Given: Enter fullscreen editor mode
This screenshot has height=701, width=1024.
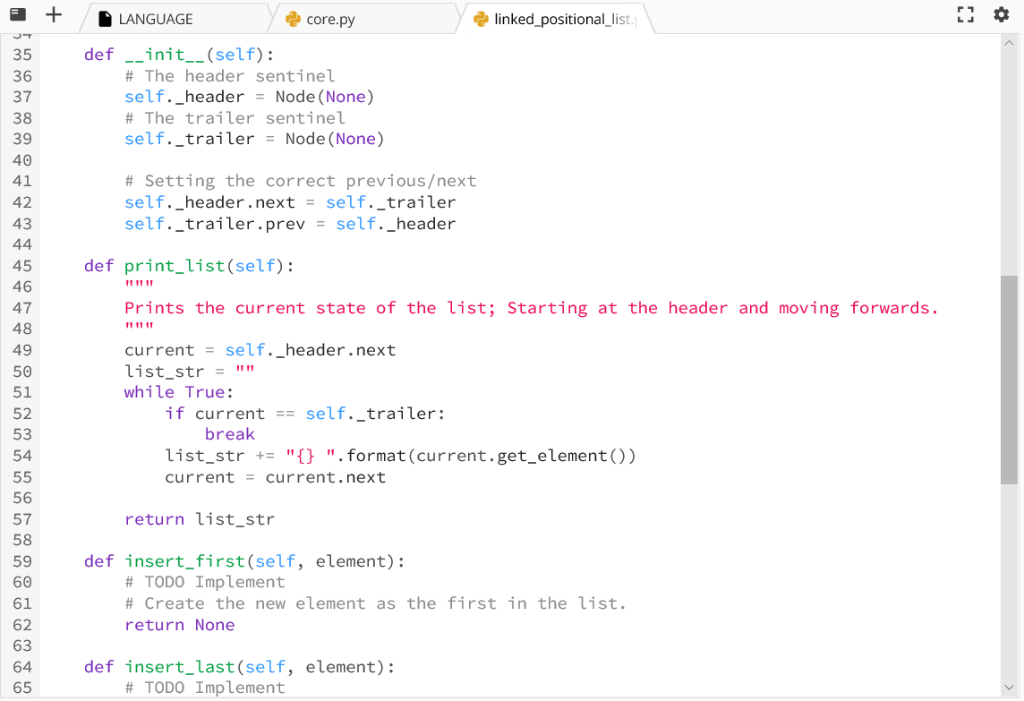Looking at the screenshot, I should [965, 15].
